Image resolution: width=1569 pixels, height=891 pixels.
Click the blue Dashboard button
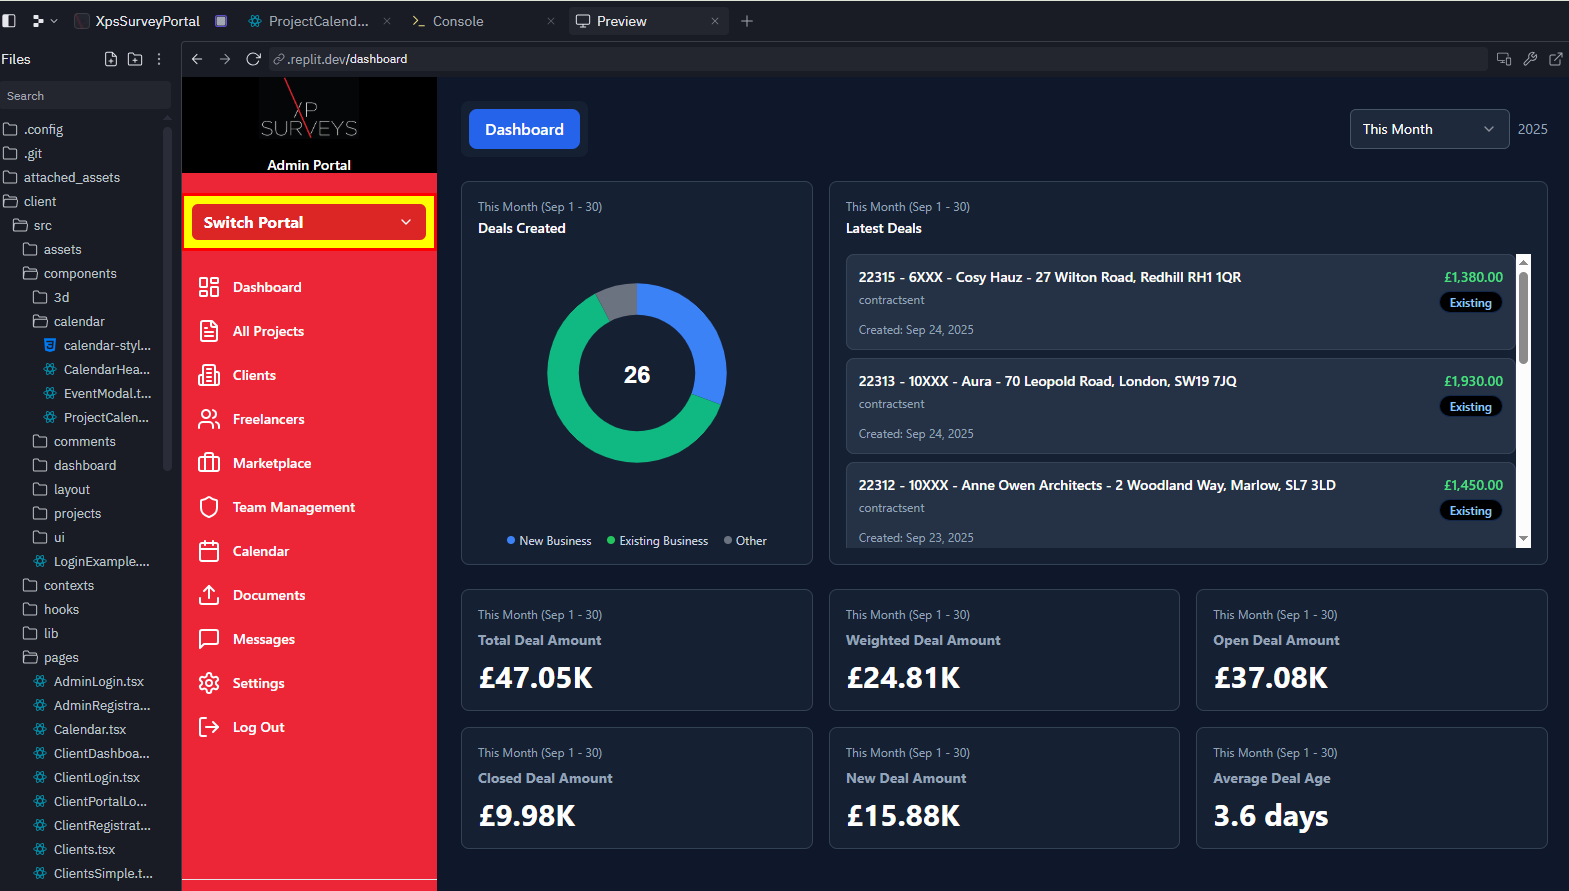(524, 129)
